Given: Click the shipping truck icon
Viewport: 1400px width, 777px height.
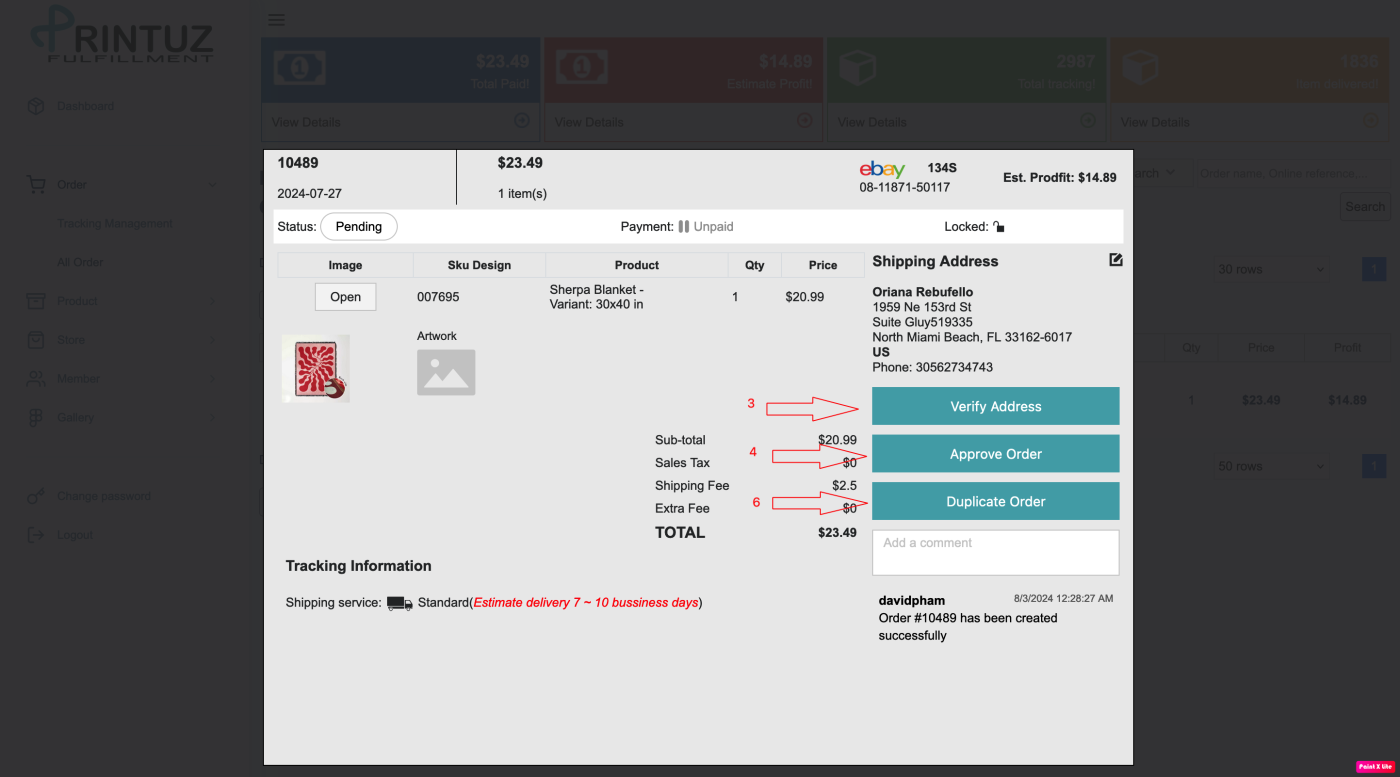Looking at the screenshot, I should pyautogui.click(x=400, y=603).
